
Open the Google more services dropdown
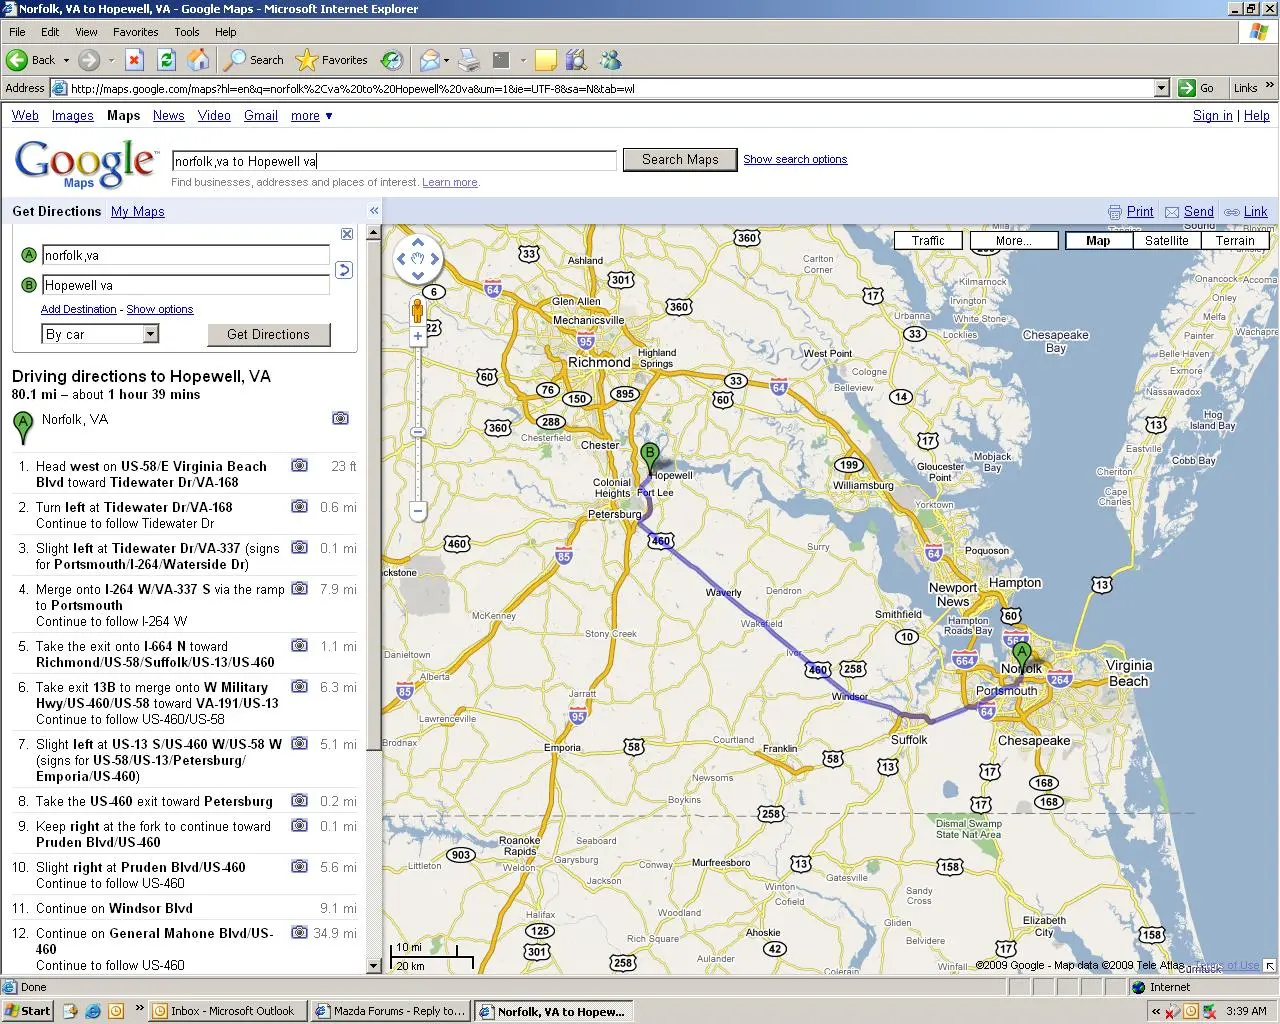point(311,116)
